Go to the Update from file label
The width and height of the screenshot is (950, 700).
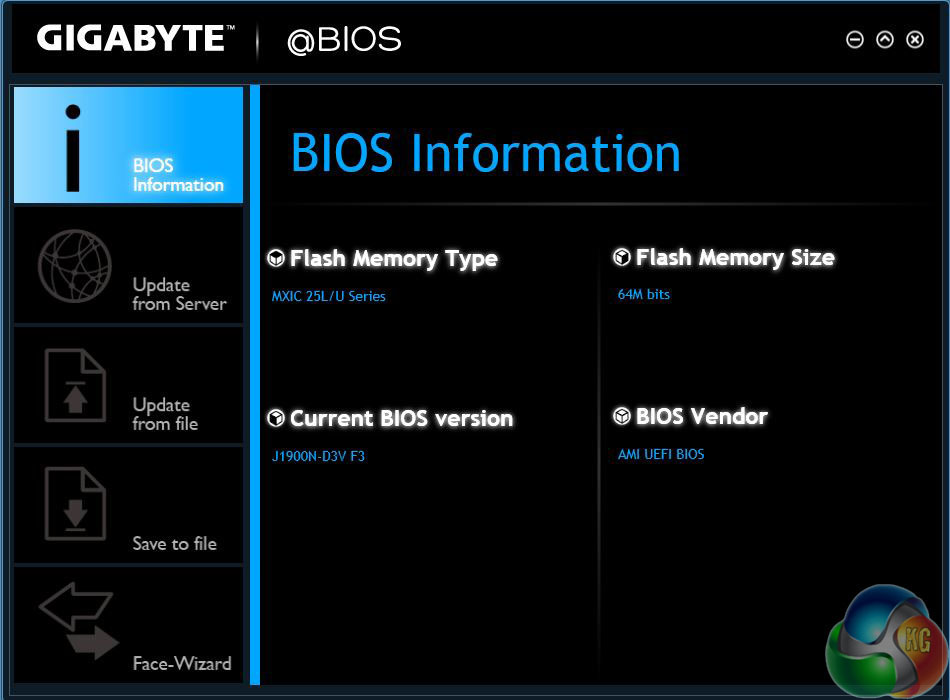[x=165, y=414]
